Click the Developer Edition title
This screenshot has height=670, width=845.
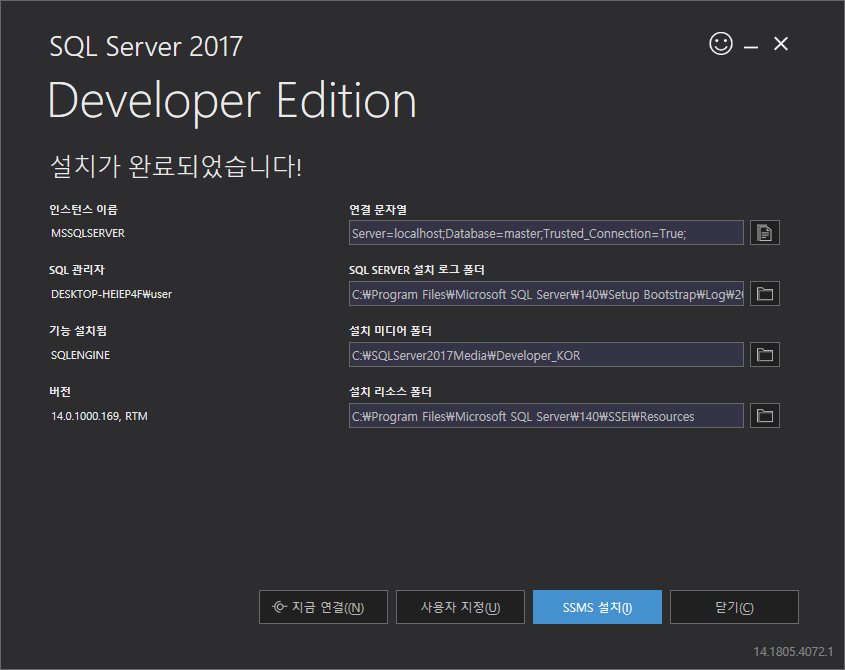(232, 102)
